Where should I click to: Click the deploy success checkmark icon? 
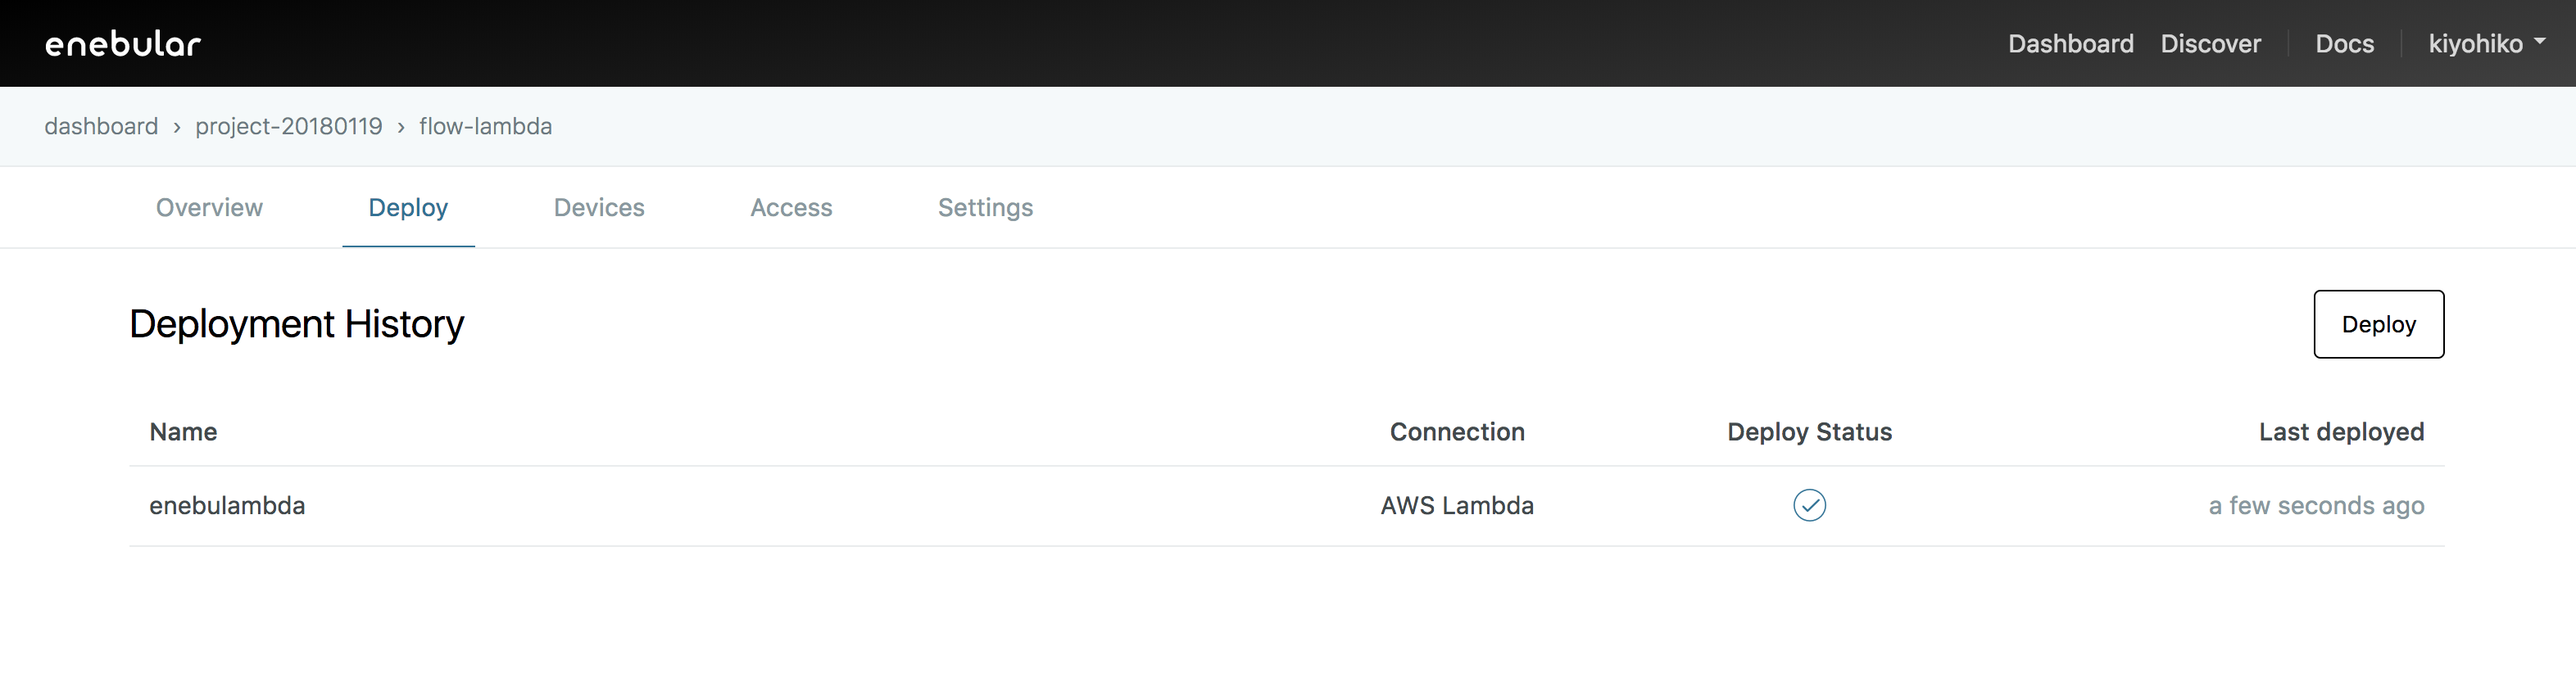[1809, 505]
